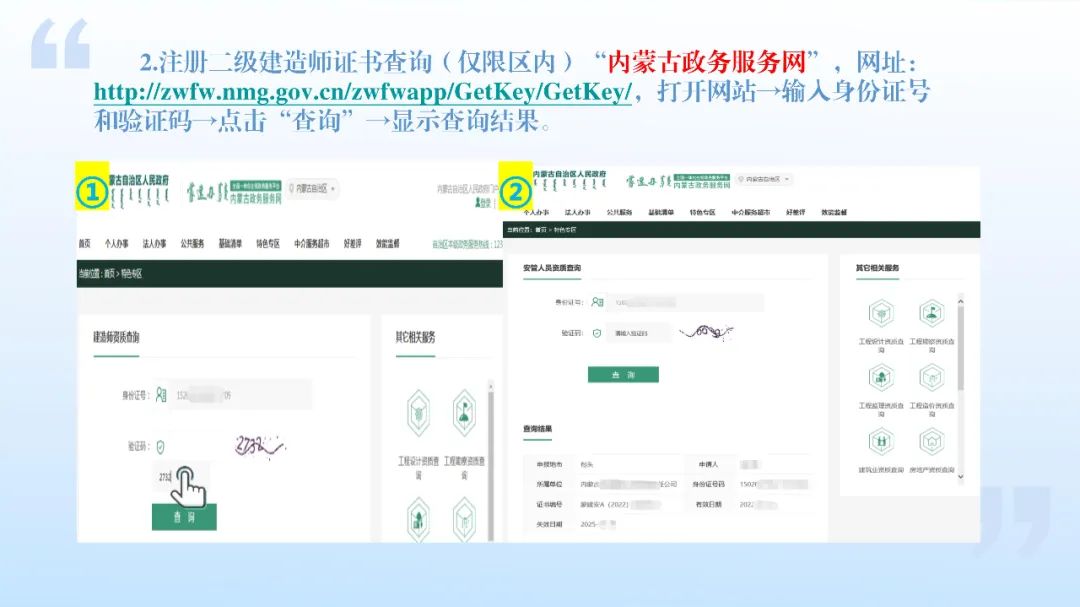Expand the 内蒙古自治区 region dropdown in screenshot 2
The width and height of the screenshot is (1080, 607).
764,179
